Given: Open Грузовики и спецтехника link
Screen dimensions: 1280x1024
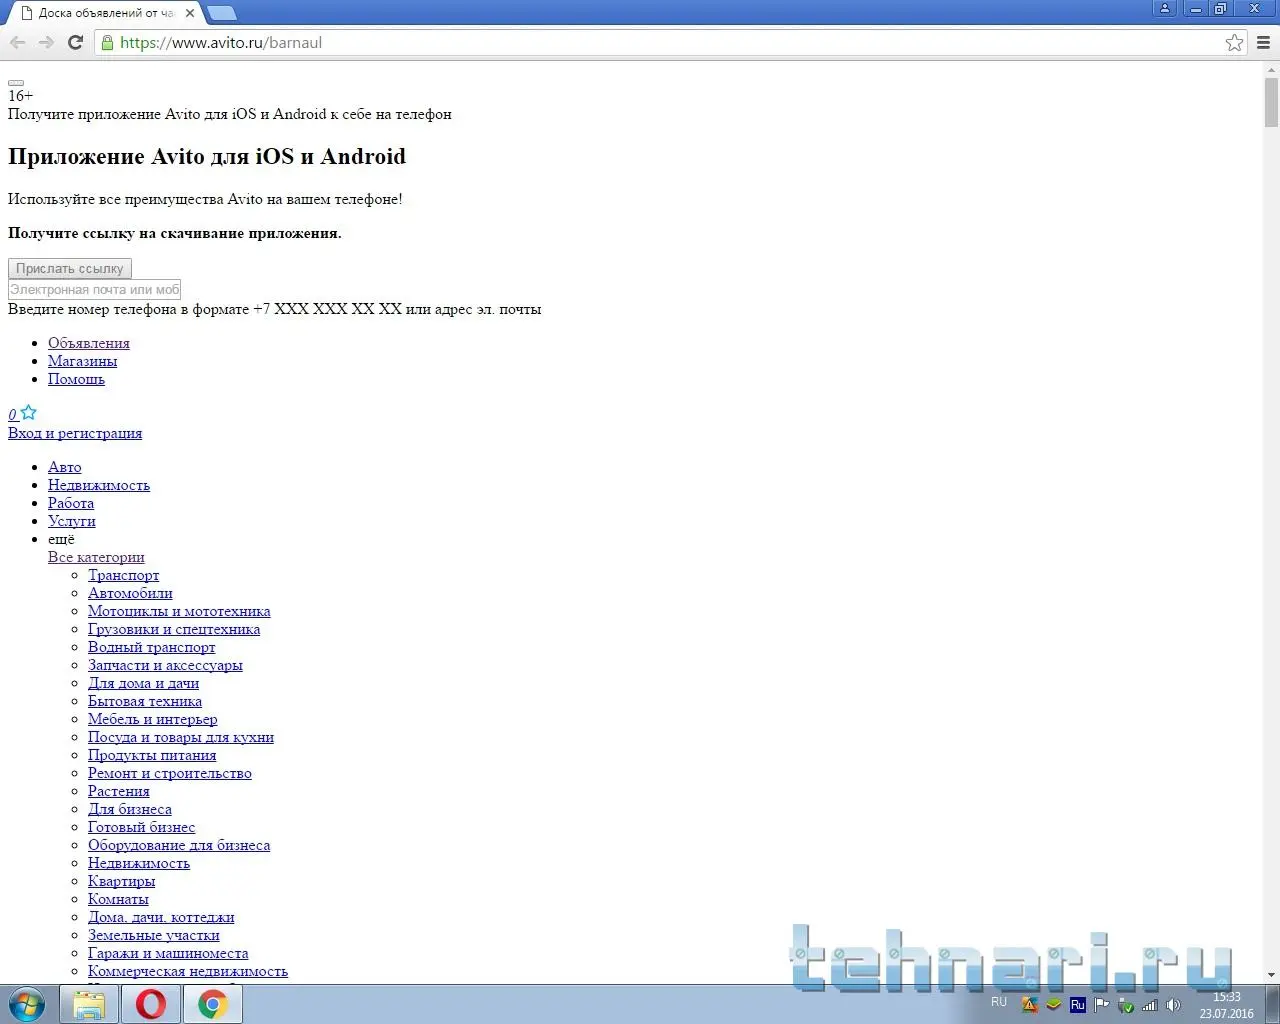Looking at the screenshot, I should 174,629.
